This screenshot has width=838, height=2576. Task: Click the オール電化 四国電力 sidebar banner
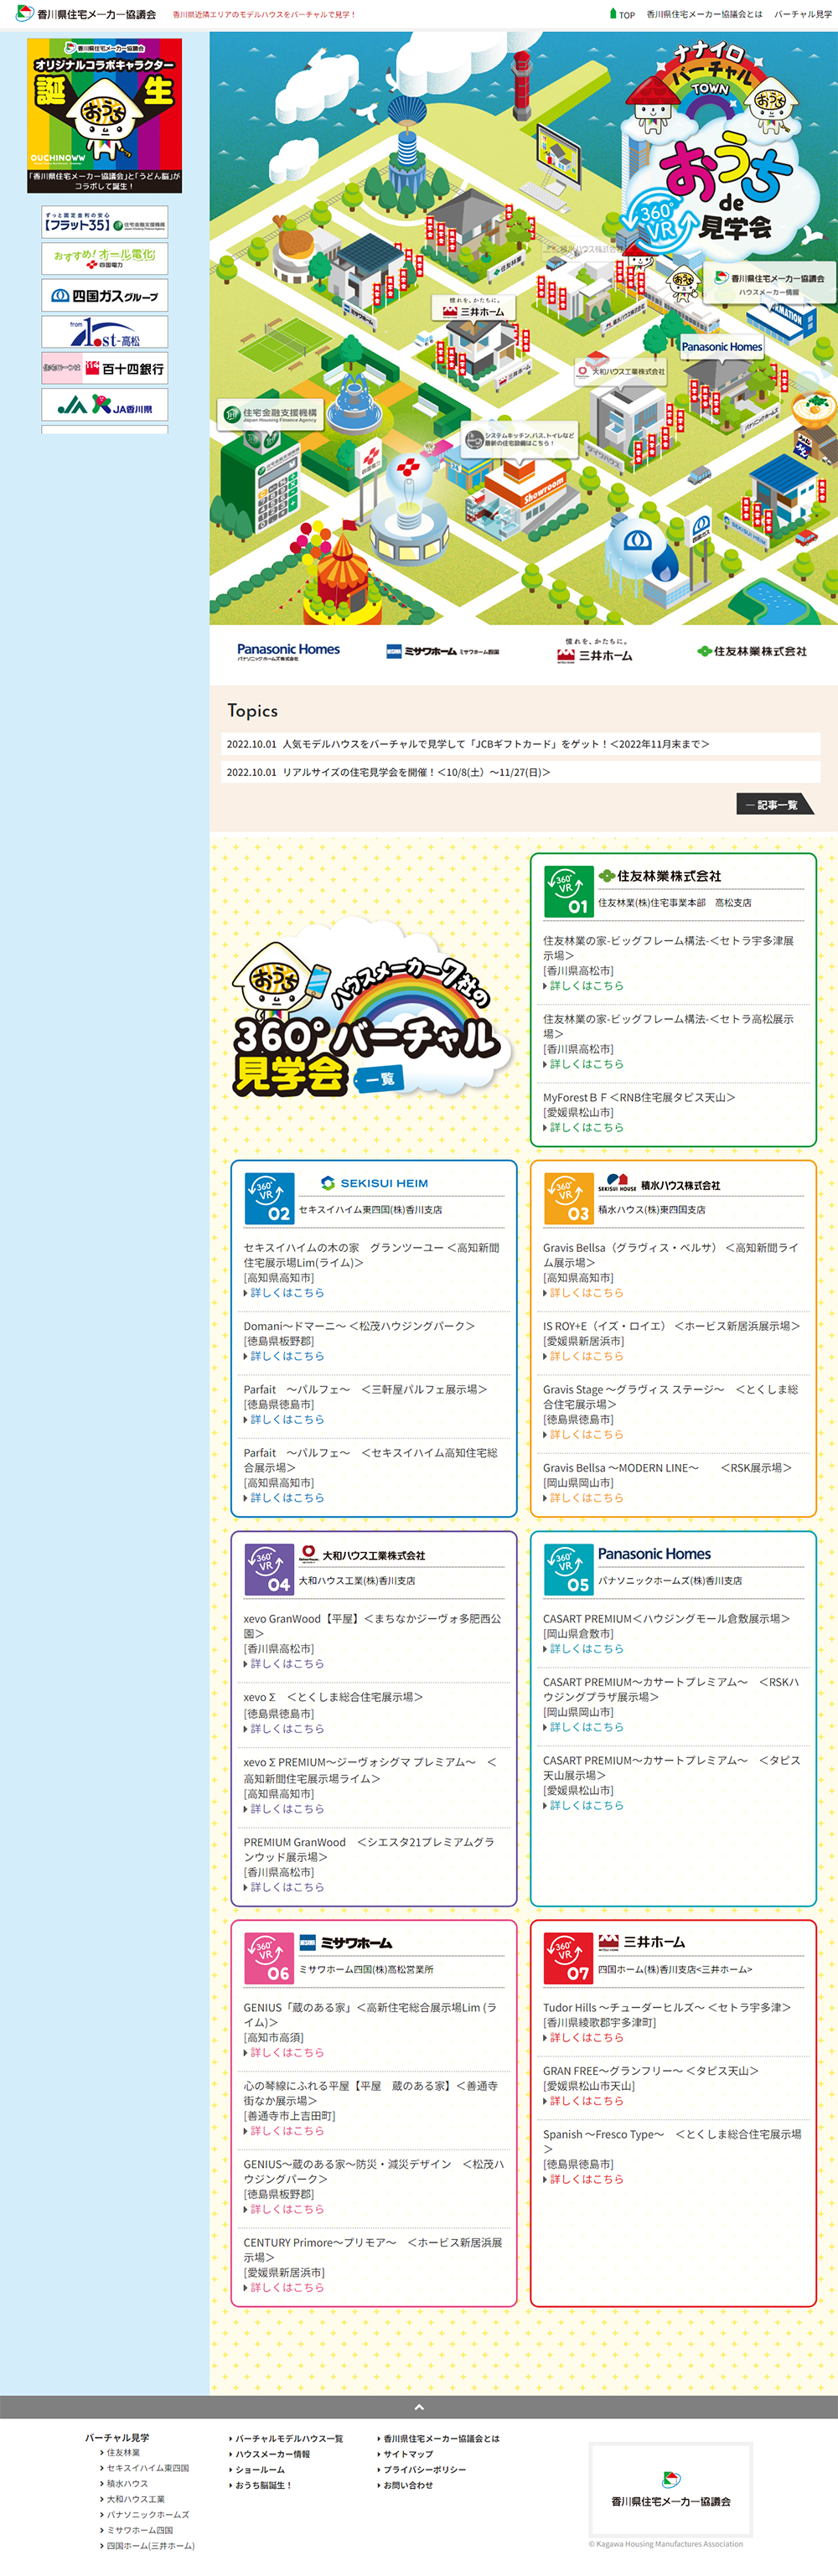[104, 258]
